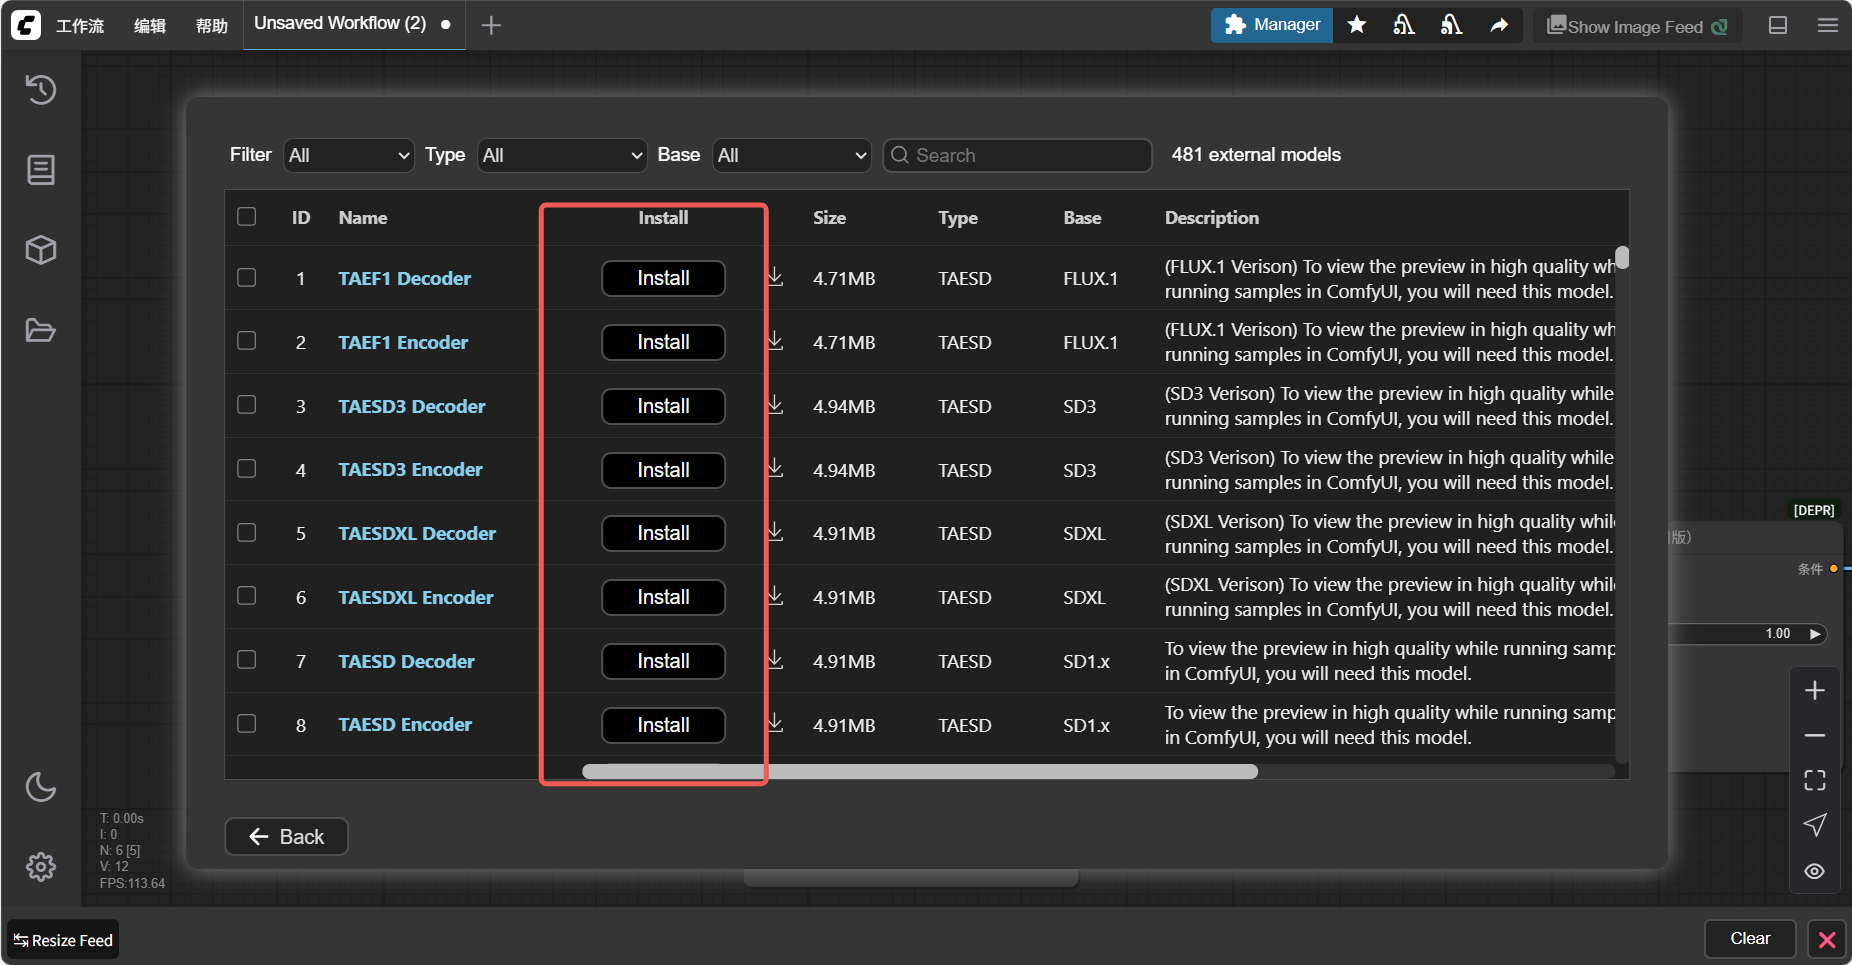This screenshot has height=965, width=1852.
Task: Open the Filter dropdown
Action: click(x=348, y=155)
